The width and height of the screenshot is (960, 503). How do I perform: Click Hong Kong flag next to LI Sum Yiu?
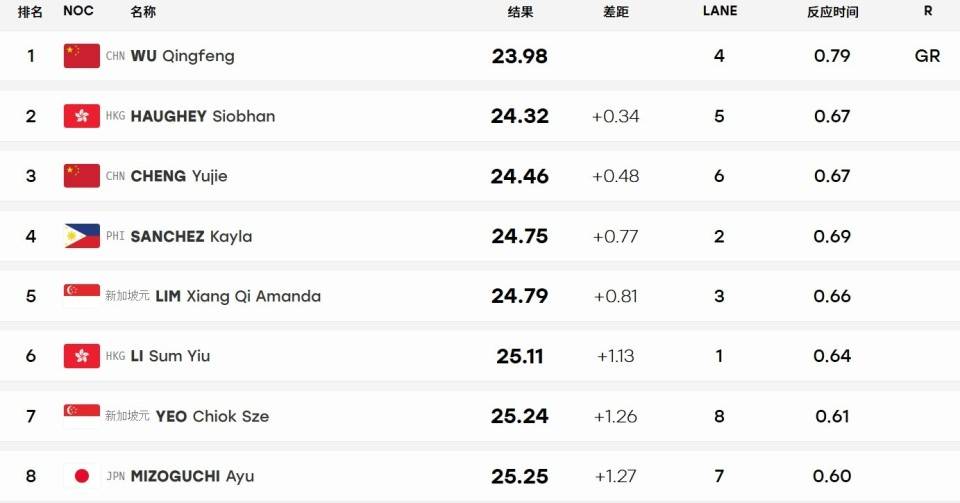(x=81, y=356)
